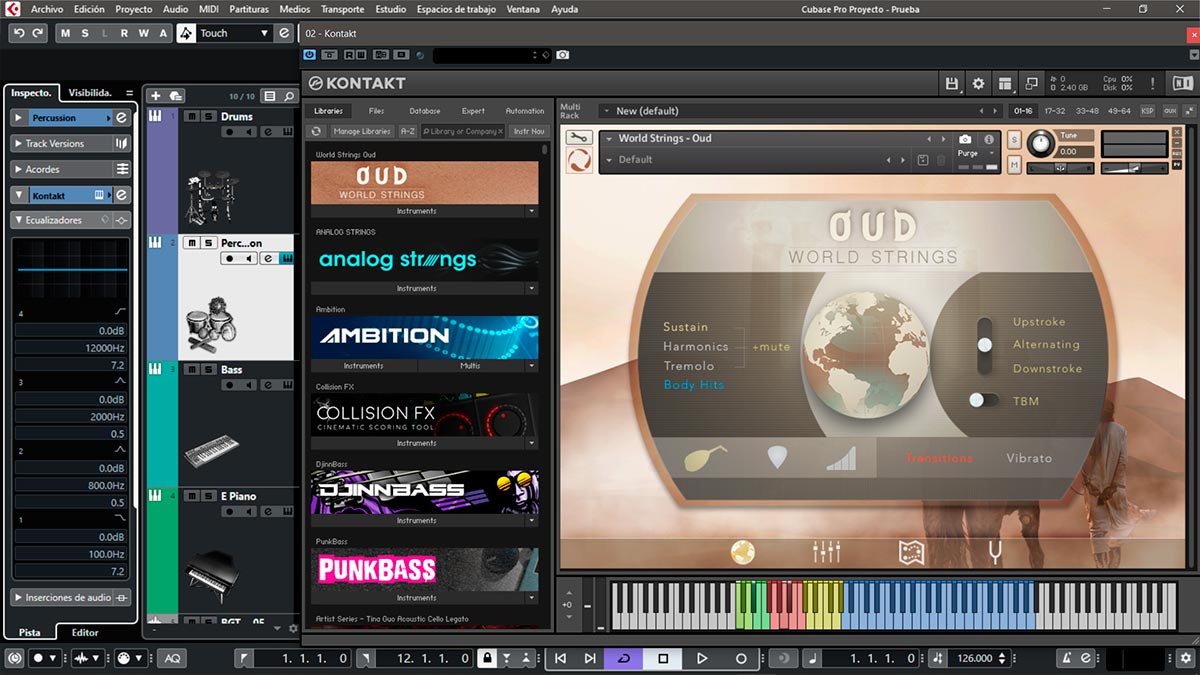
Task: Open the map page icon
Action: pyautogui.click(x=911, y=551)
